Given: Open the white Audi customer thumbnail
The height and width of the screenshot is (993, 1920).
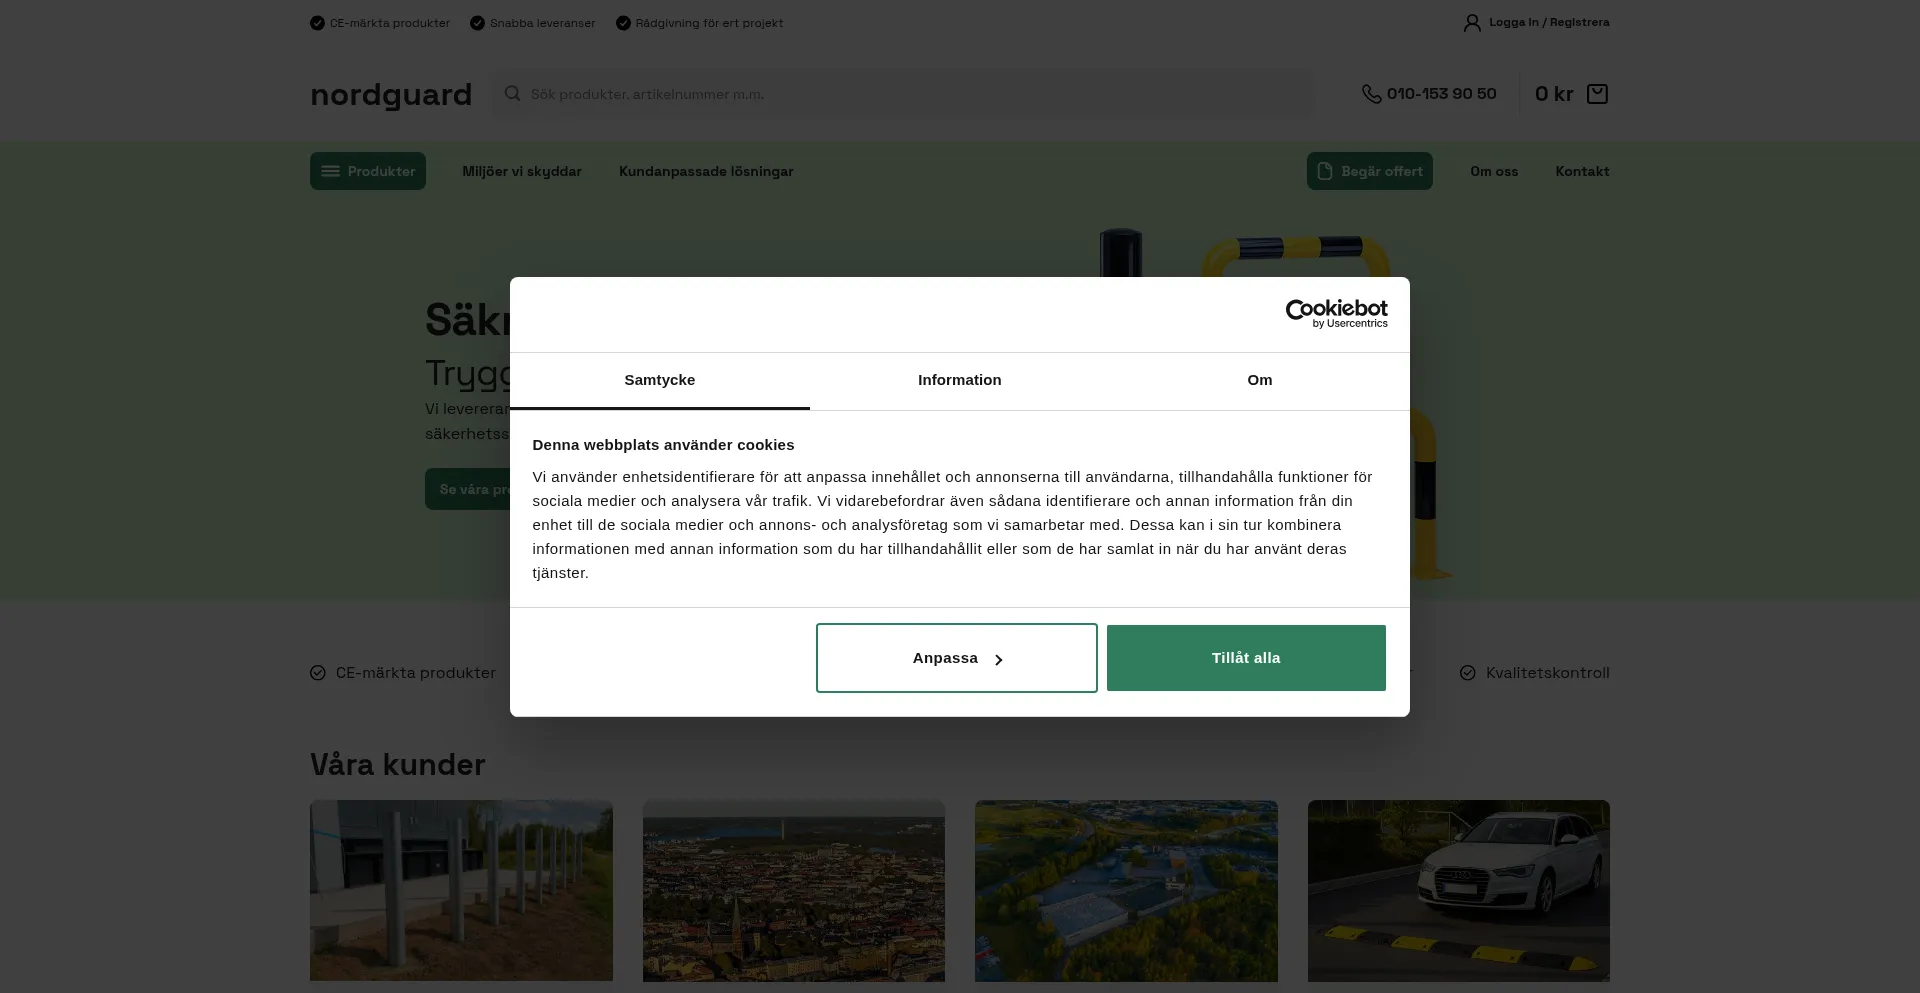Looking at the screenshot, I should pyautogui.click(x=1458, y=890).
